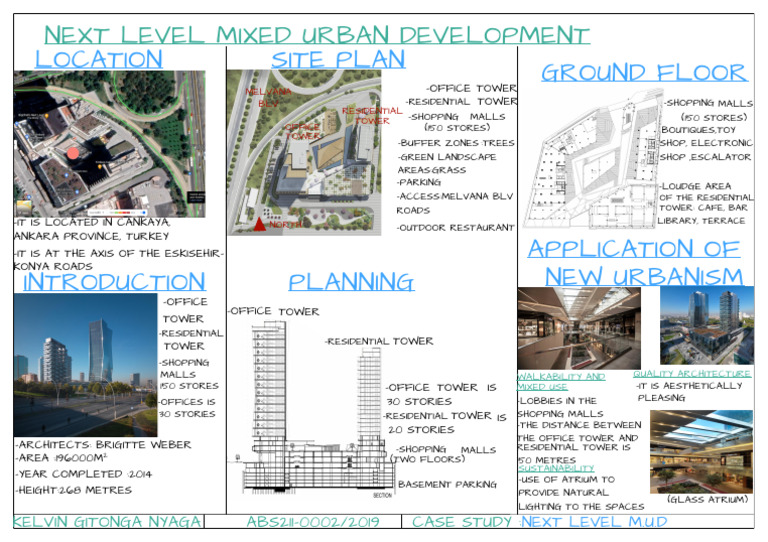Image resolution: width=768 pixels, height=542 pixels.
Task: Open the aerial towers photo above Quality Architecture
Action: pyautogui.click(x=707, y=326)
